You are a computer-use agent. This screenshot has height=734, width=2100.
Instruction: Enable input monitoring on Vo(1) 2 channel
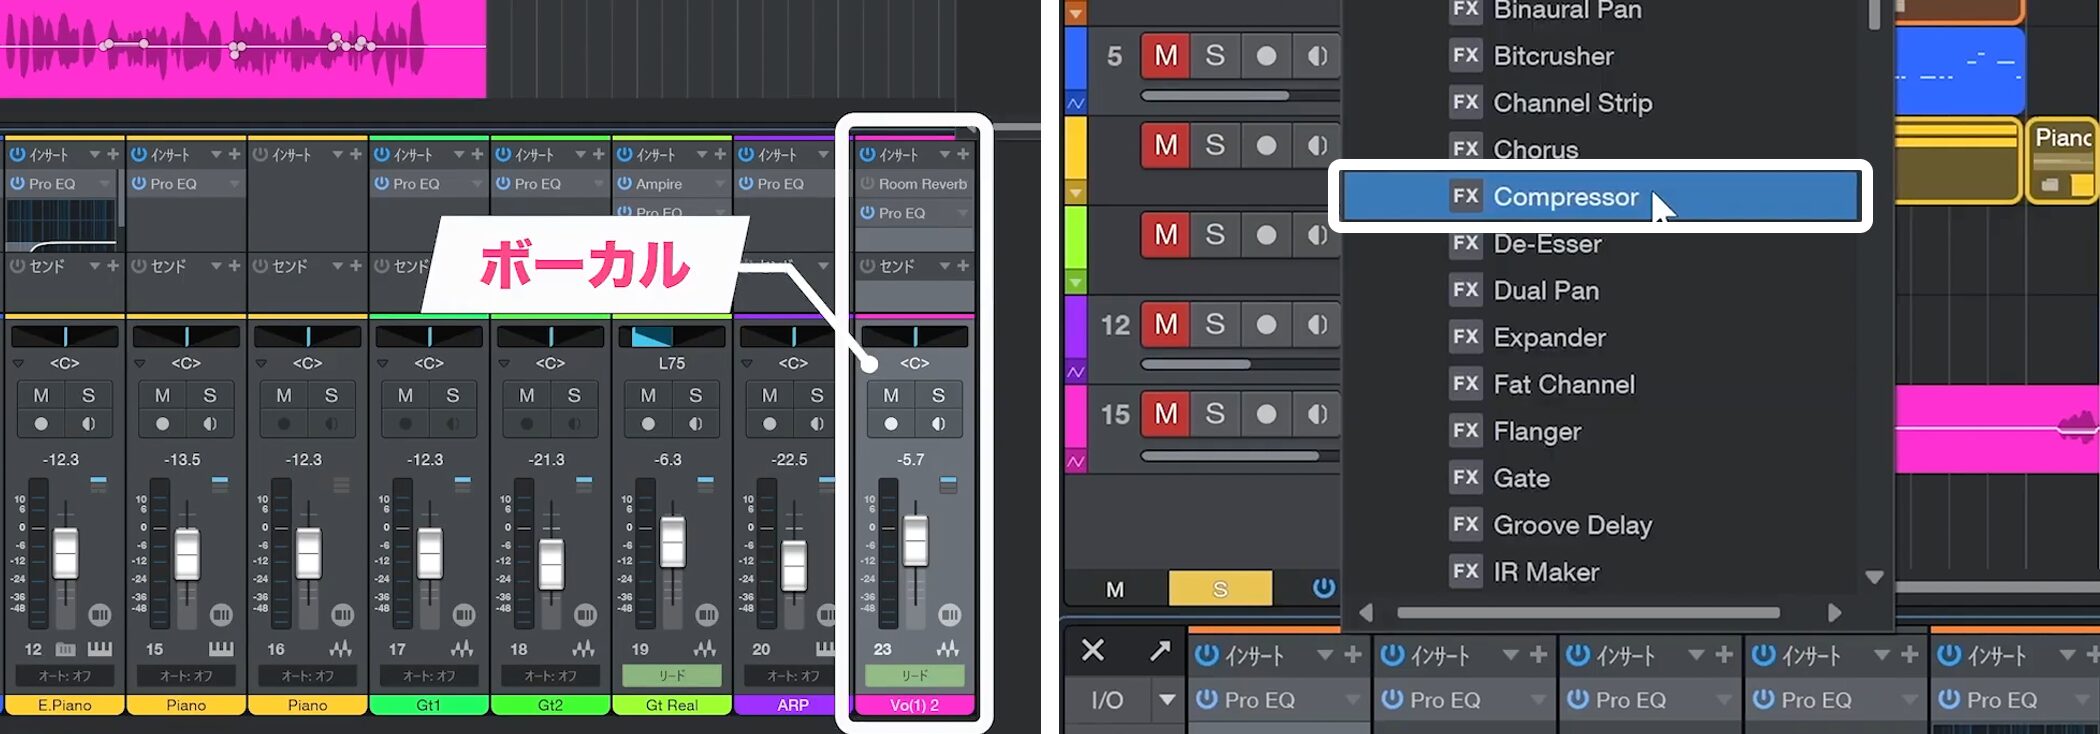tap(939, 424)
